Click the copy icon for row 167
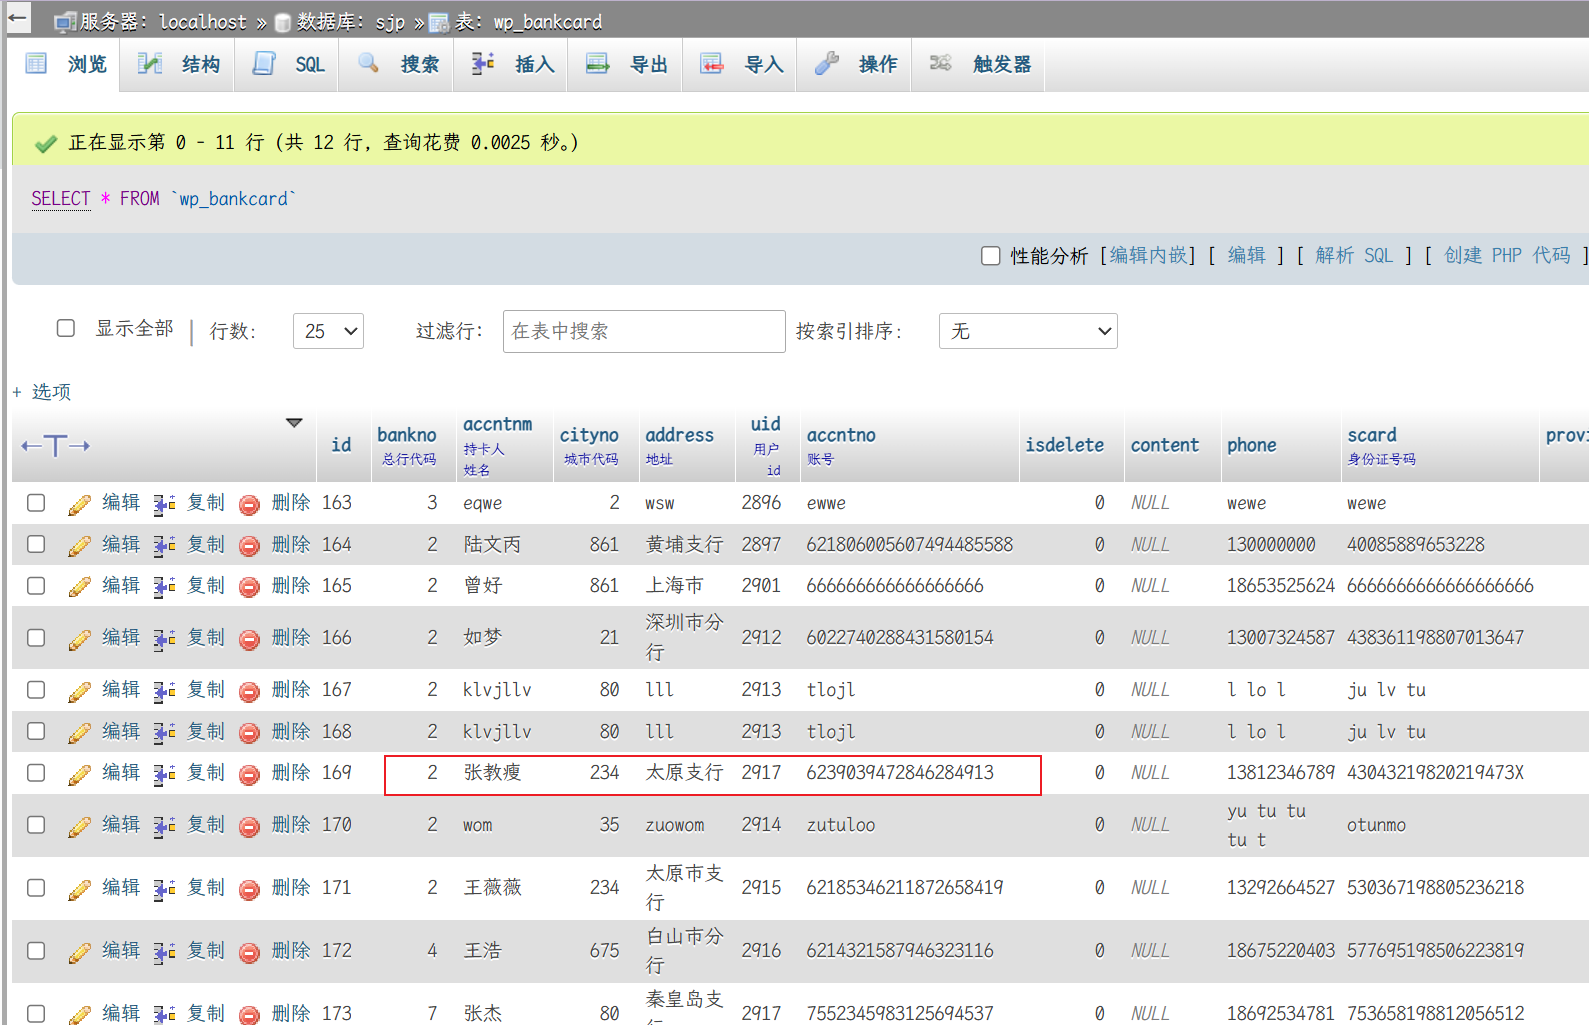Image resolution: width=1589 pixels, height=1025 pixels. 164,691
